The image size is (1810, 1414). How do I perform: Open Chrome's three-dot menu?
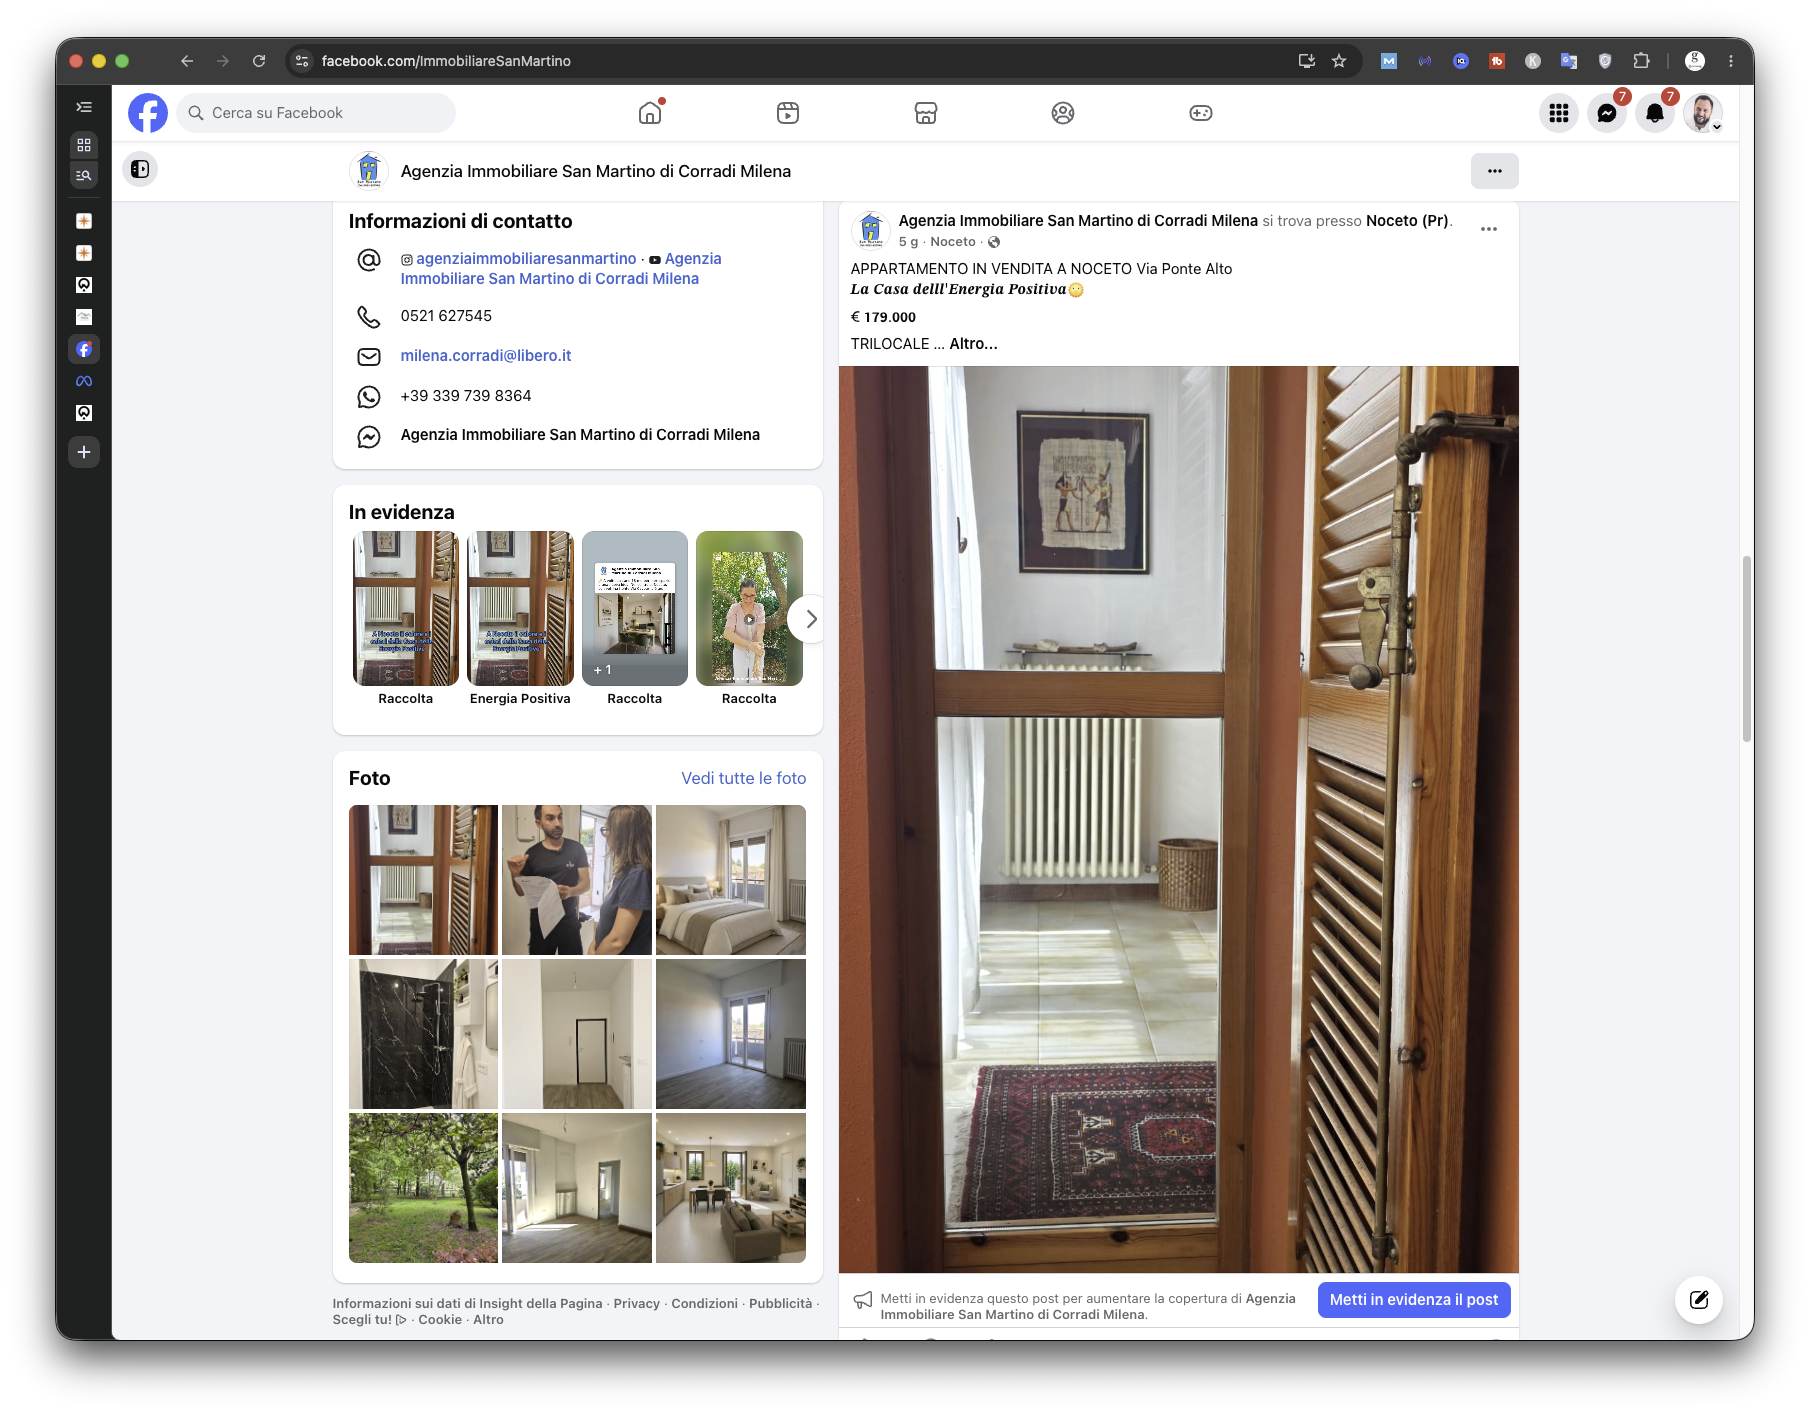tap(1731, 61)
